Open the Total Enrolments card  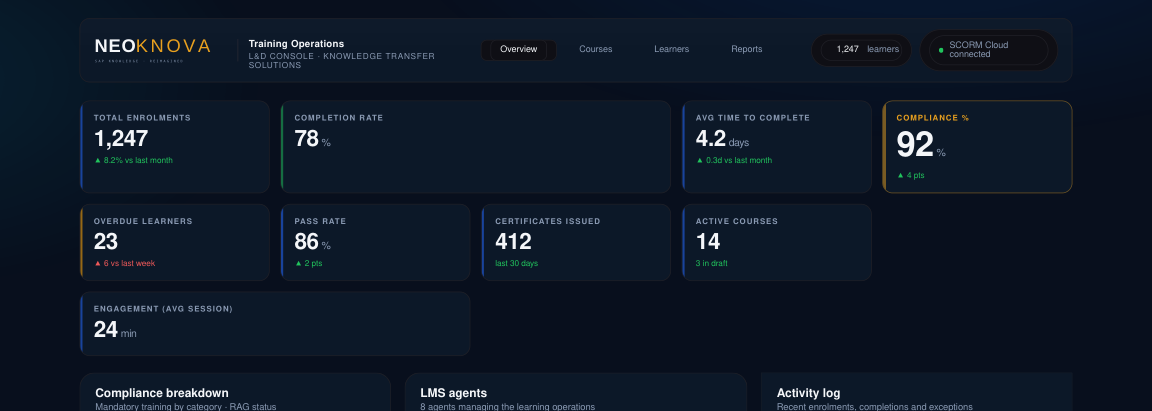click(x=175, y=147)
